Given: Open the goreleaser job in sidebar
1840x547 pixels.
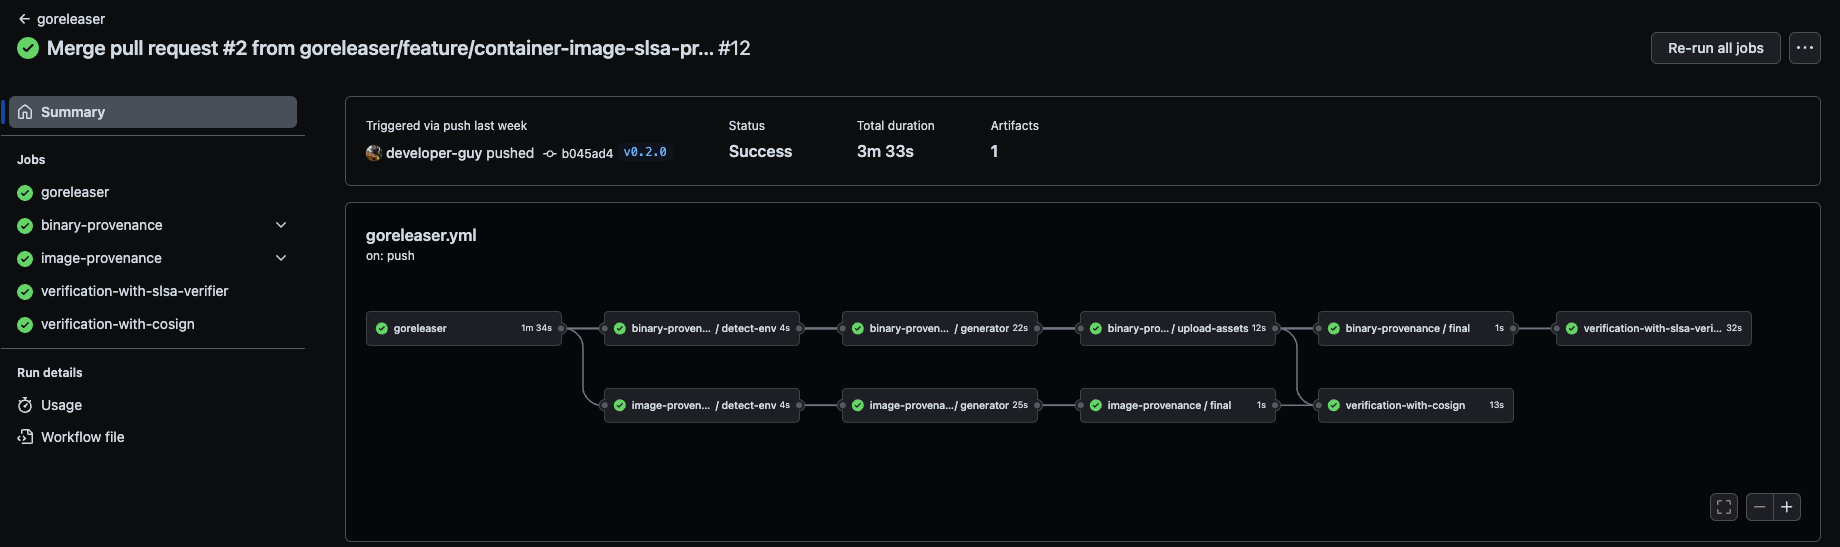Looking at the screenshot, I should point(75,192).
